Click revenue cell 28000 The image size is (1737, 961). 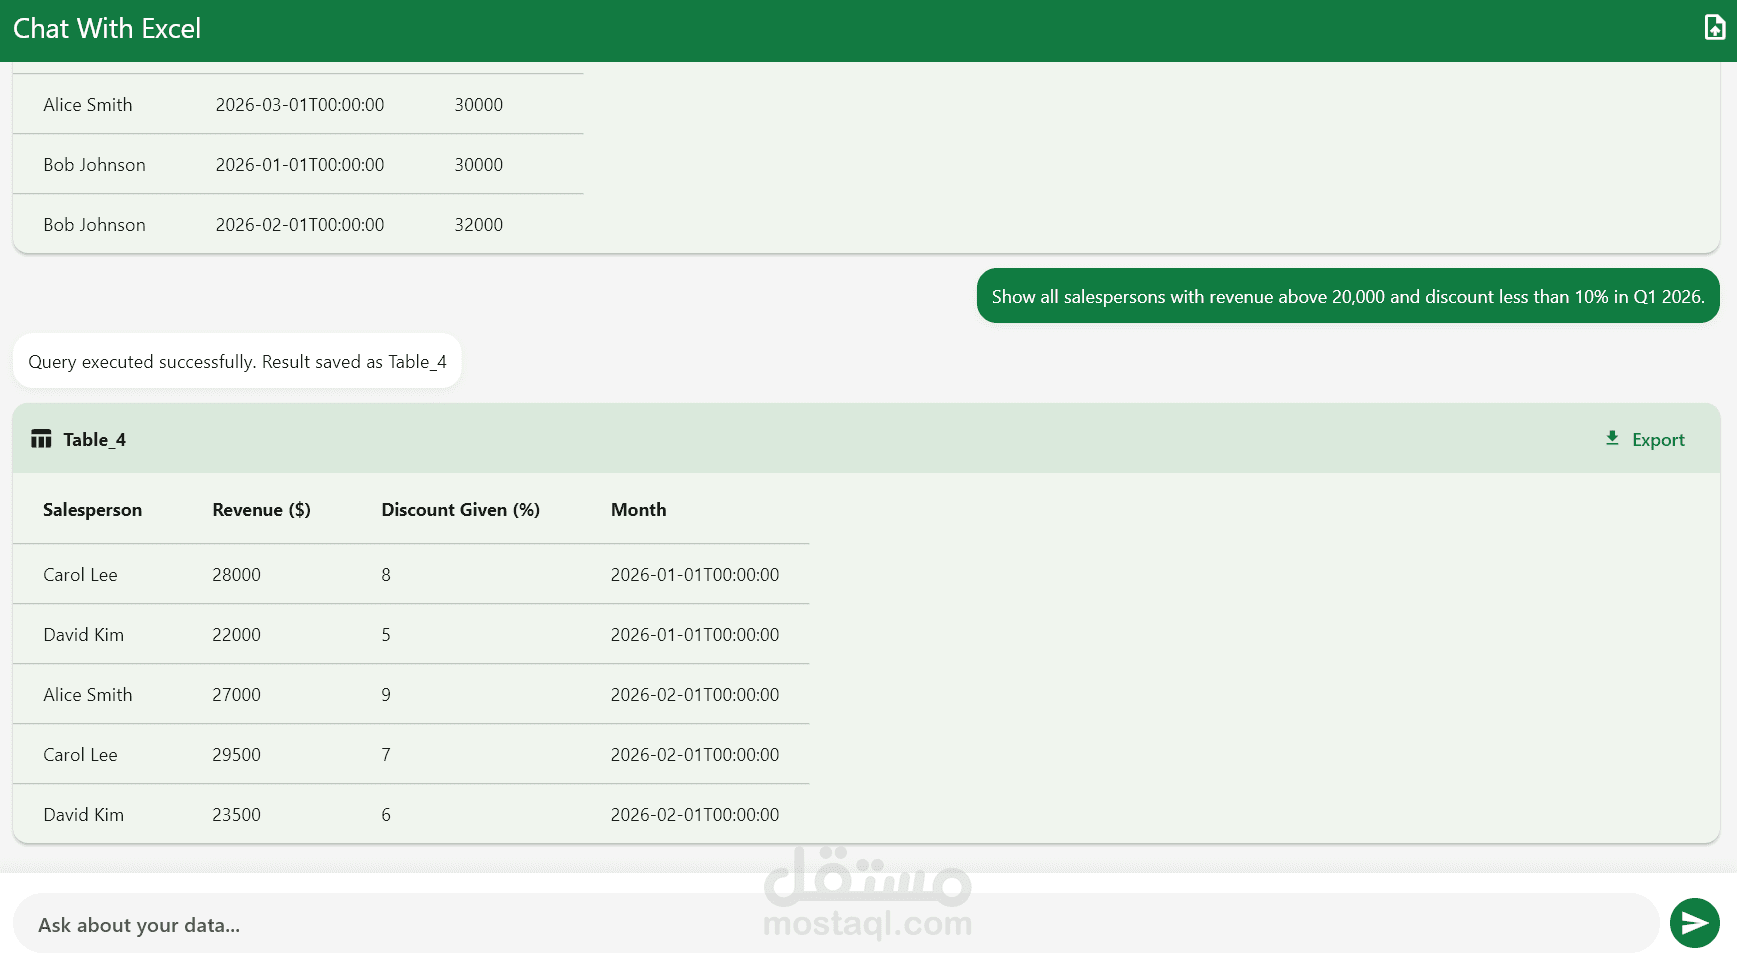(236, 575)
